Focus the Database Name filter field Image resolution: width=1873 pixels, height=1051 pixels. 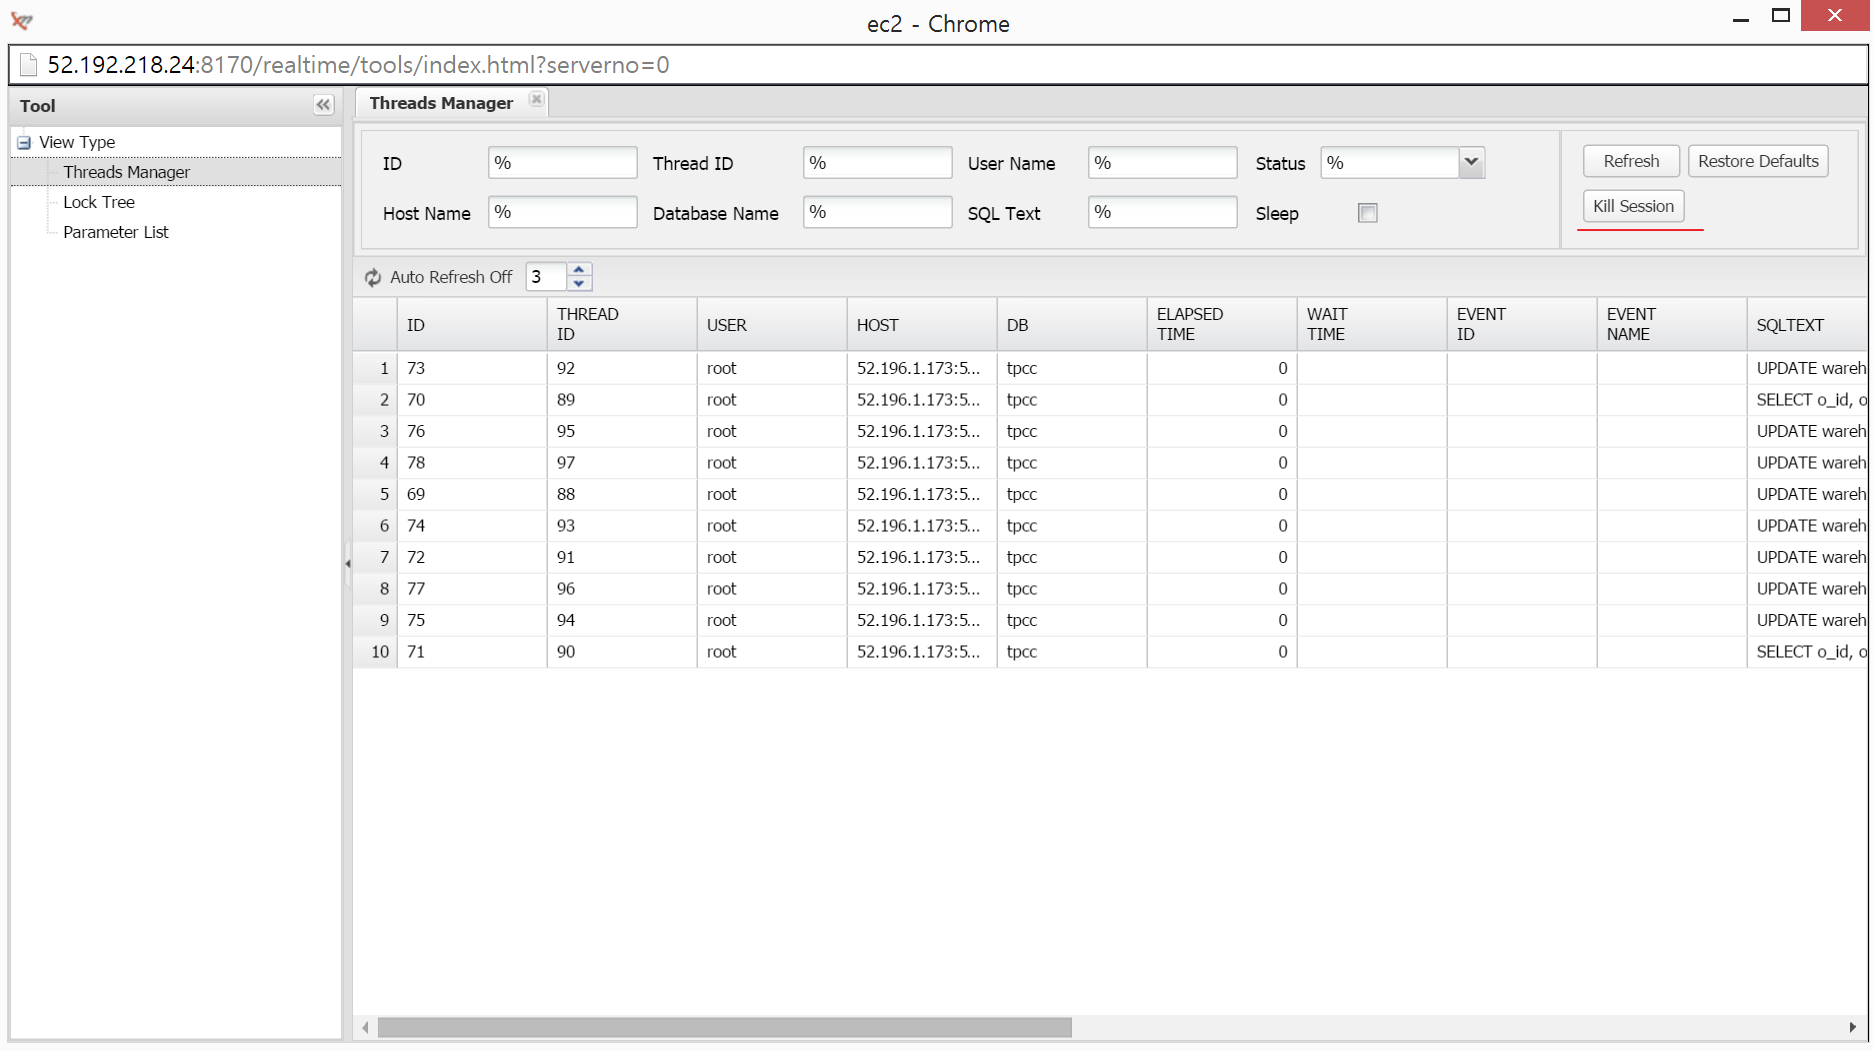click(877, 212)
